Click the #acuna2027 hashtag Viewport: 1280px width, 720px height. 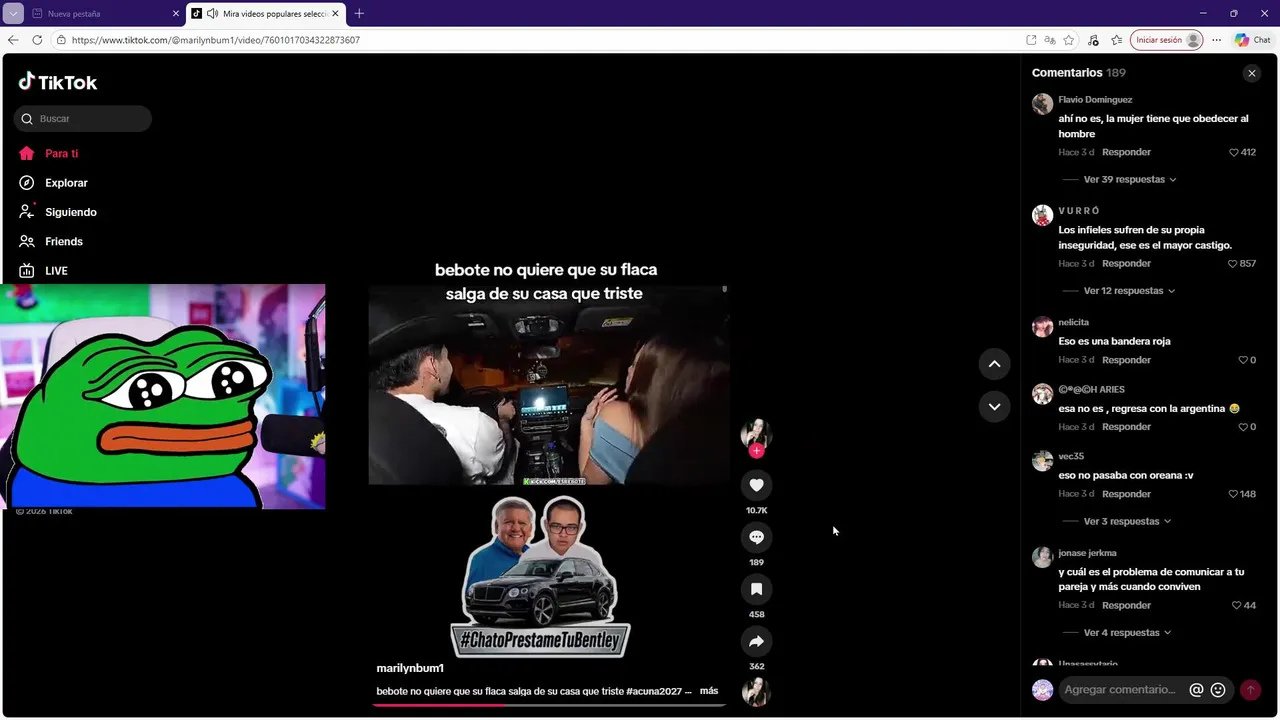pyautogui.click(x=653, y=691)
